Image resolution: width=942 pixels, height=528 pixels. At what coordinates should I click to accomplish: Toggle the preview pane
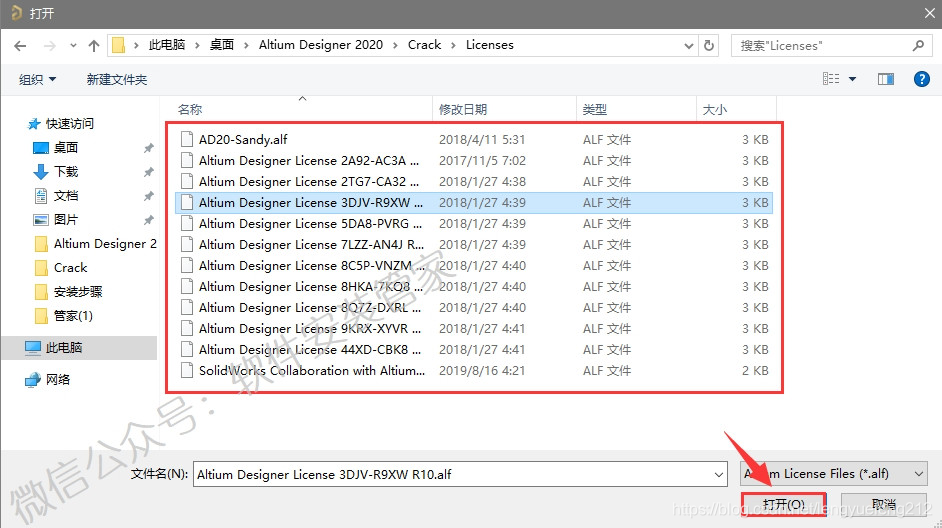coord(886,79)
